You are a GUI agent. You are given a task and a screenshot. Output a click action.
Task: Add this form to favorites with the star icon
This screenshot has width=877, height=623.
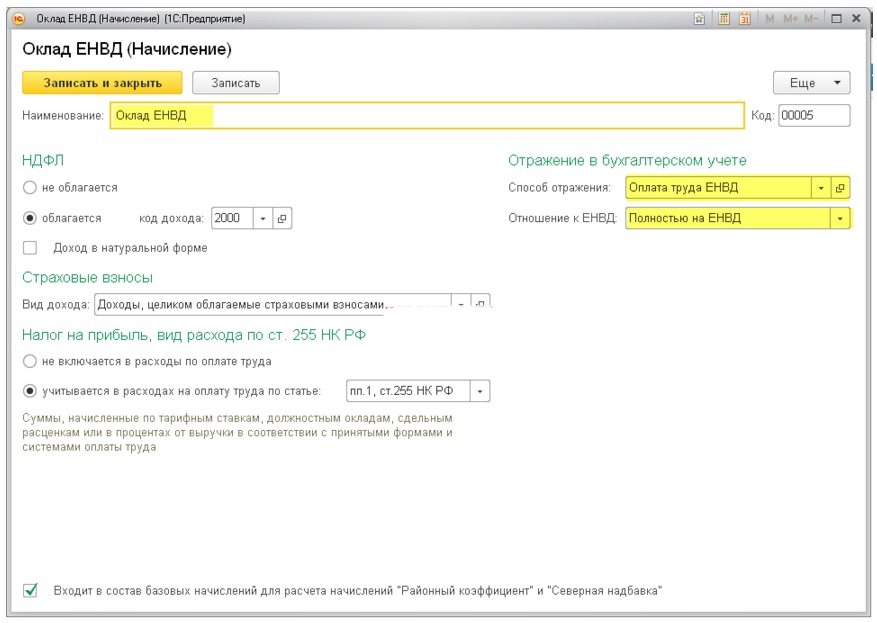699,18
